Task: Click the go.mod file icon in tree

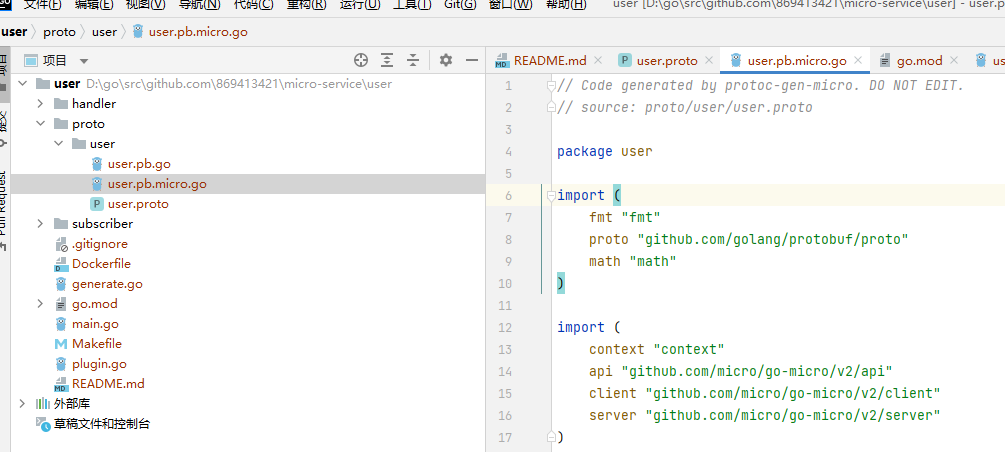Action: [61, 304]
